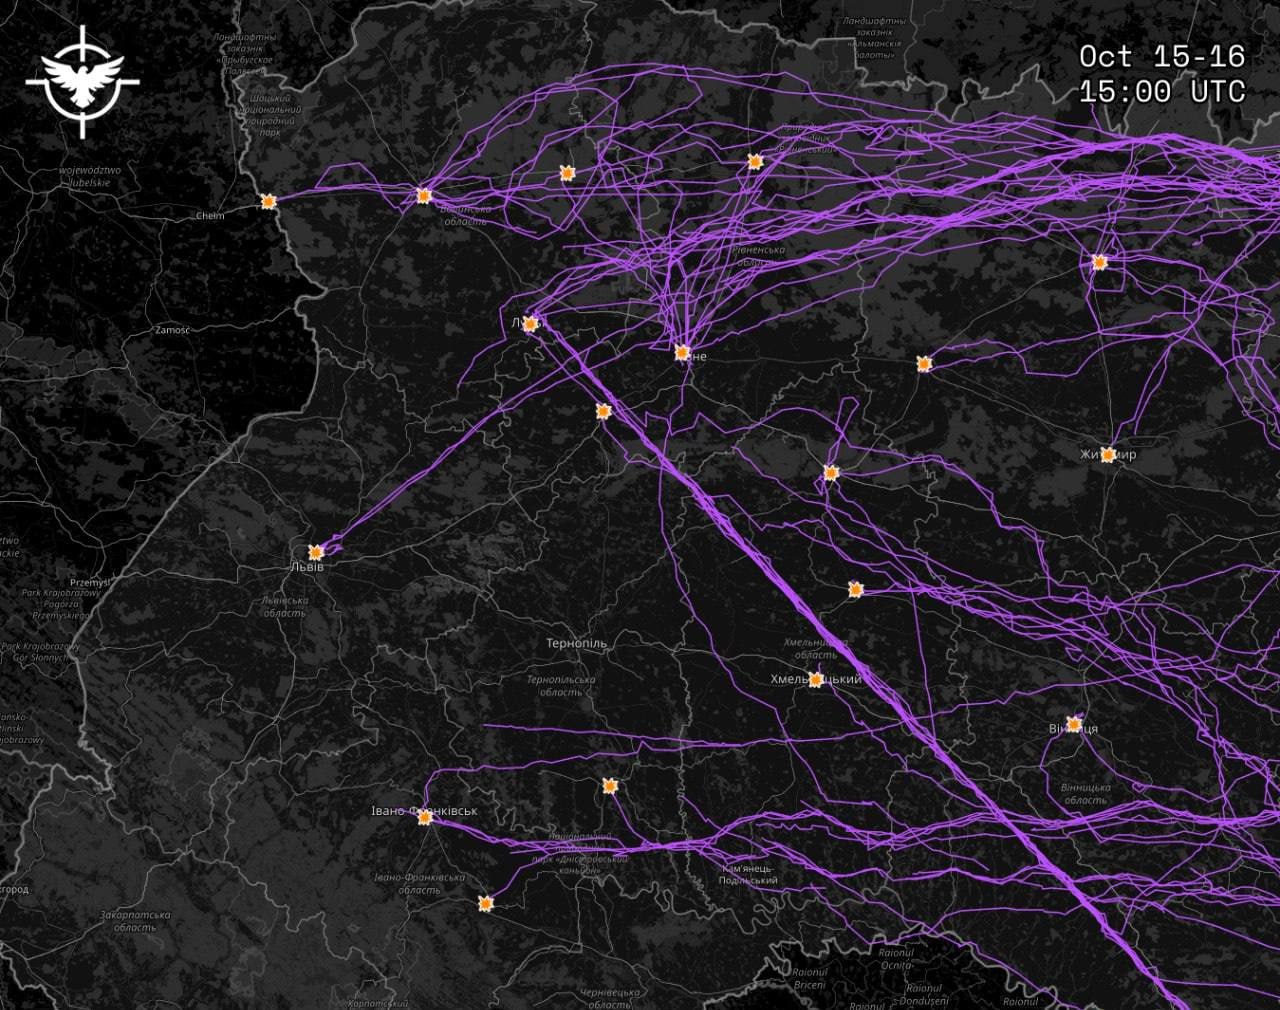This screenshot has width=1280, height=1010.
Task: Click the Oct 15-16 date text
Action: pyautogui.click(x=1162, y=56)
